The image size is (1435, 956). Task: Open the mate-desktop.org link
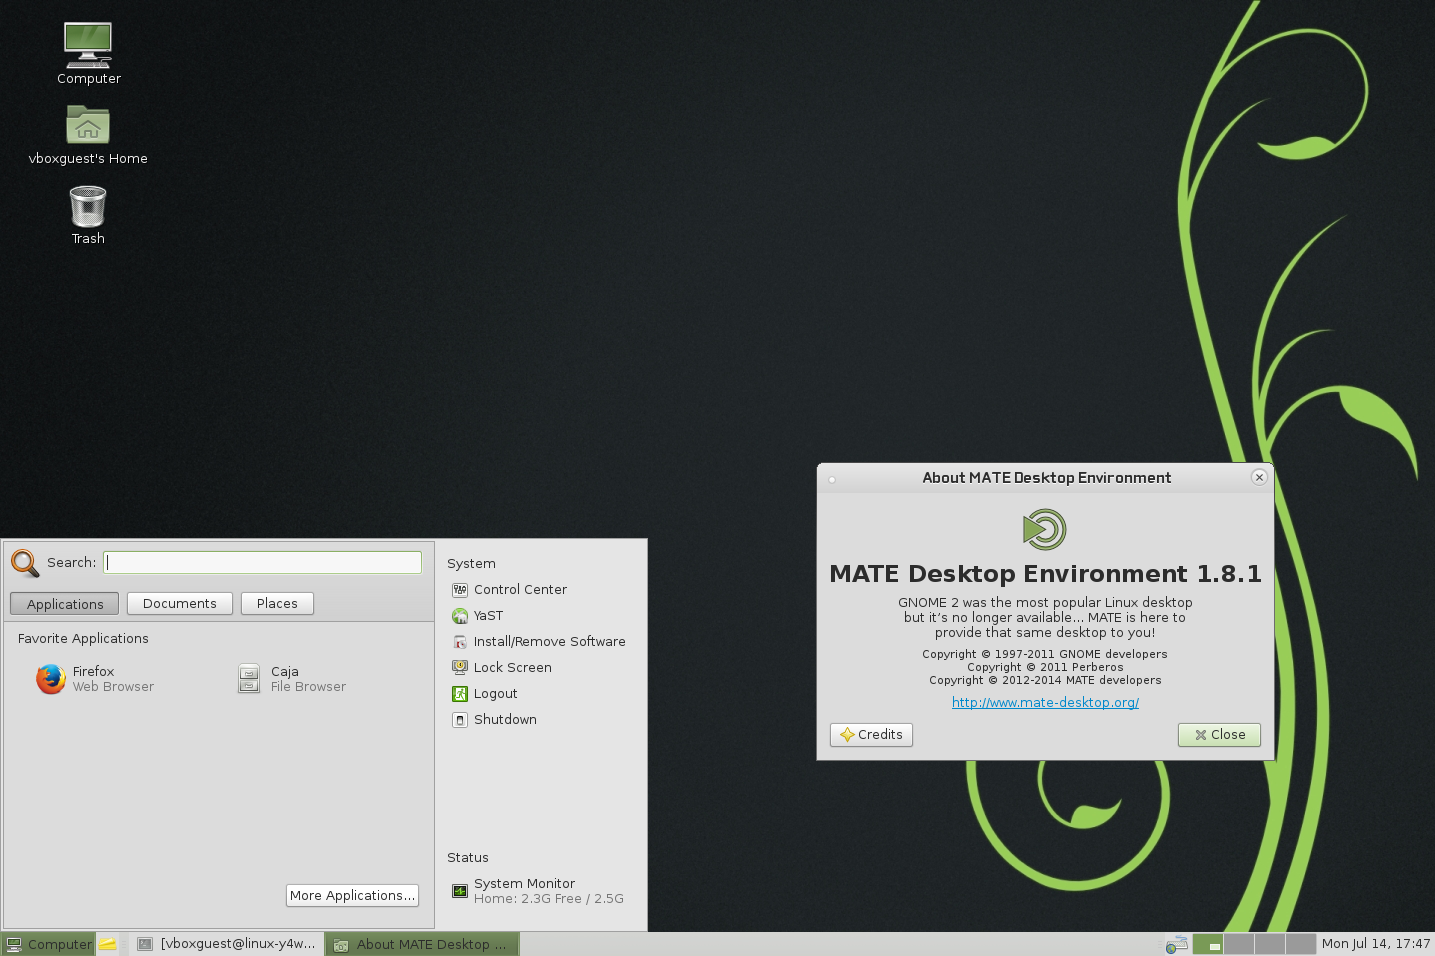(x=1045, y=703)
